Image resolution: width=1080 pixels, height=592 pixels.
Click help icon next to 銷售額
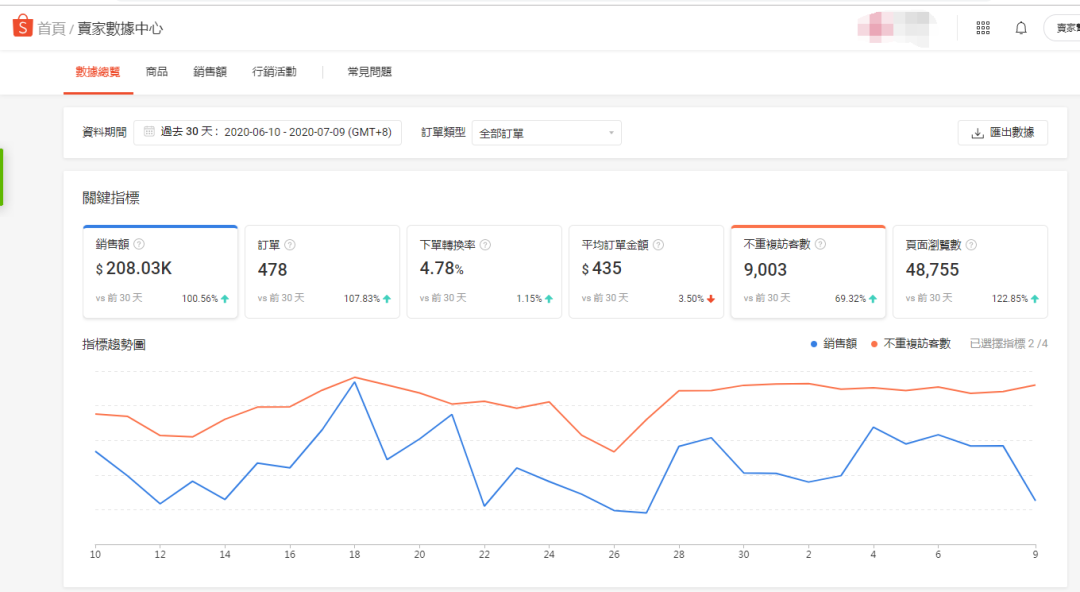139,244
